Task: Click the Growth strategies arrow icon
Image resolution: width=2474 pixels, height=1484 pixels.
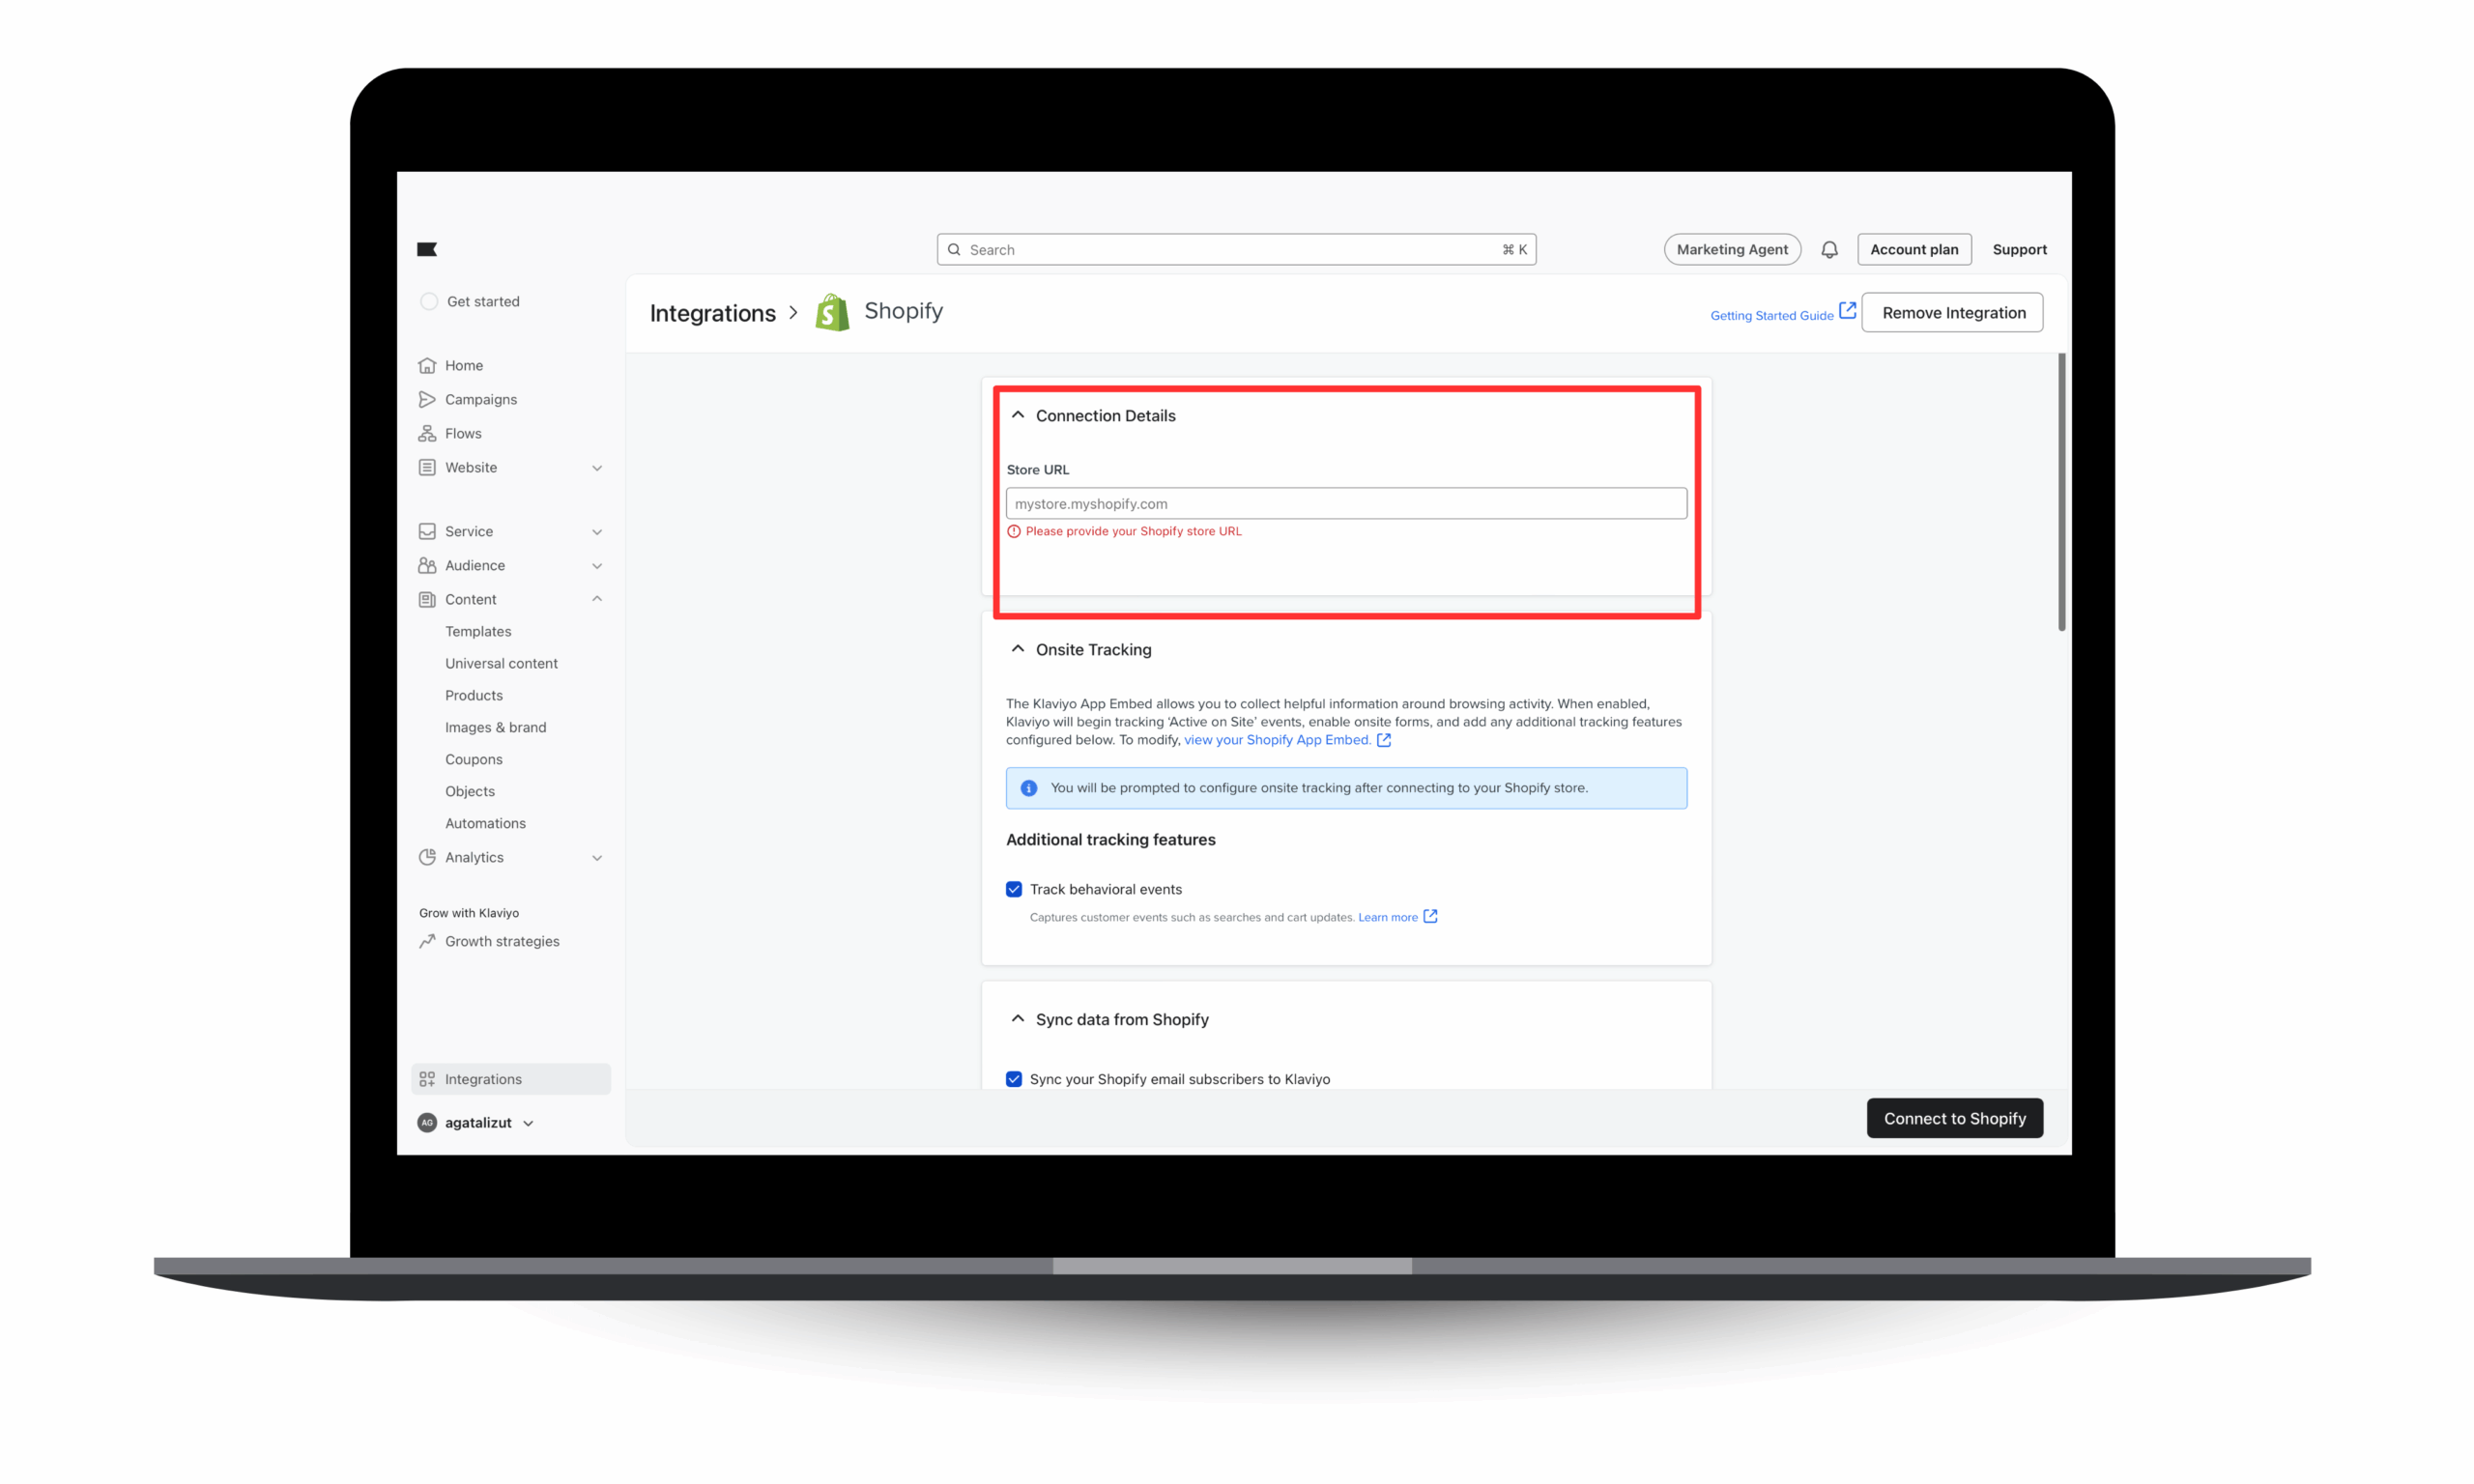Action: coord(427,941)
